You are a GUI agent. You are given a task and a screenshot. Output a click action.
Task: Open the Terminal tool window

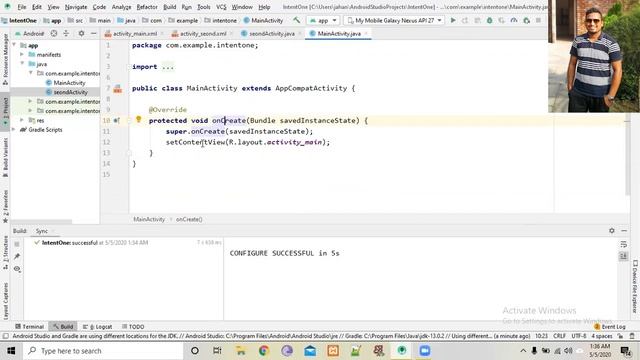tap(29, 327)
